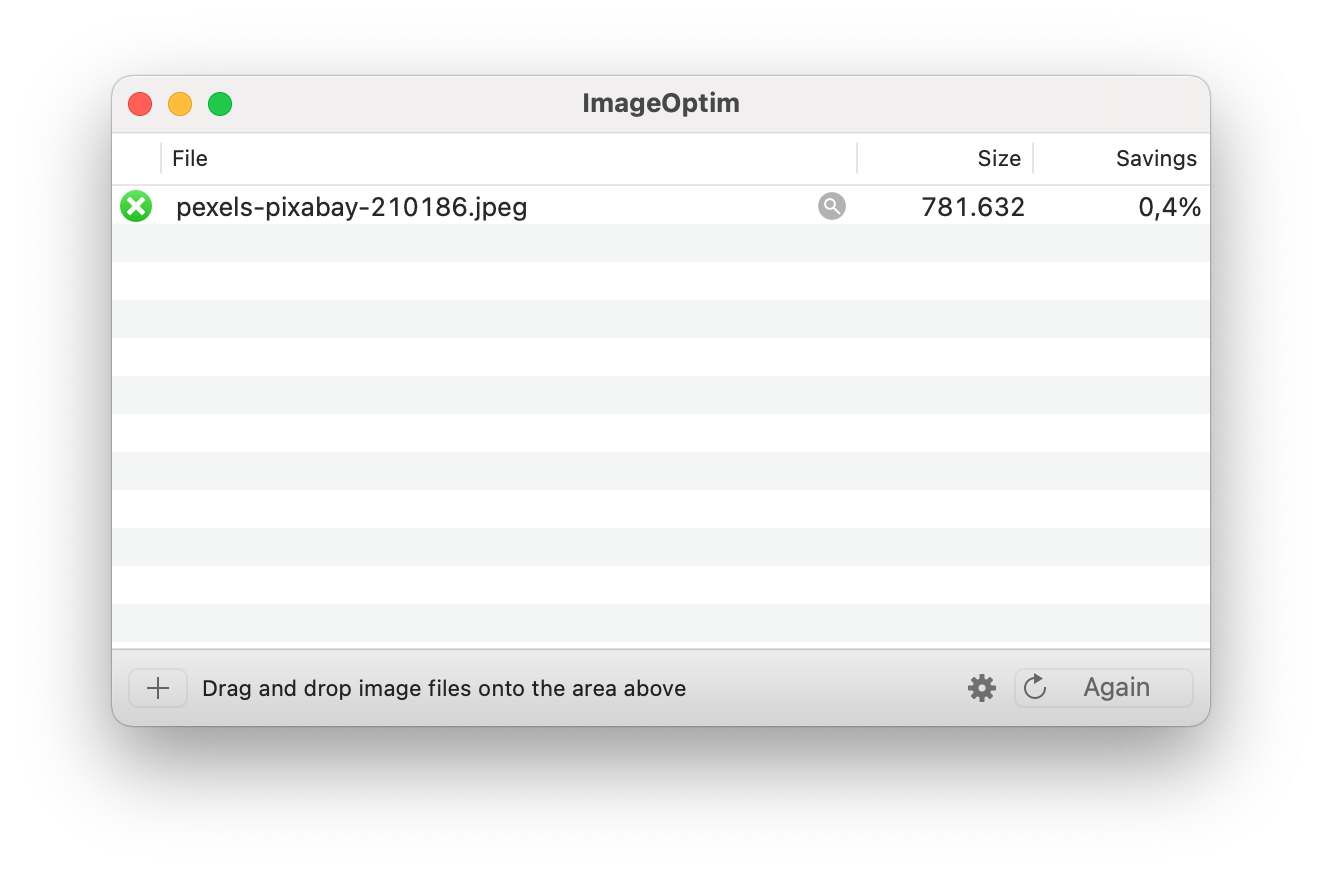Select the pexels-pixabay-210186.jpeg file name
Screen dimensions: 1322x874
(x=351, y=207)
